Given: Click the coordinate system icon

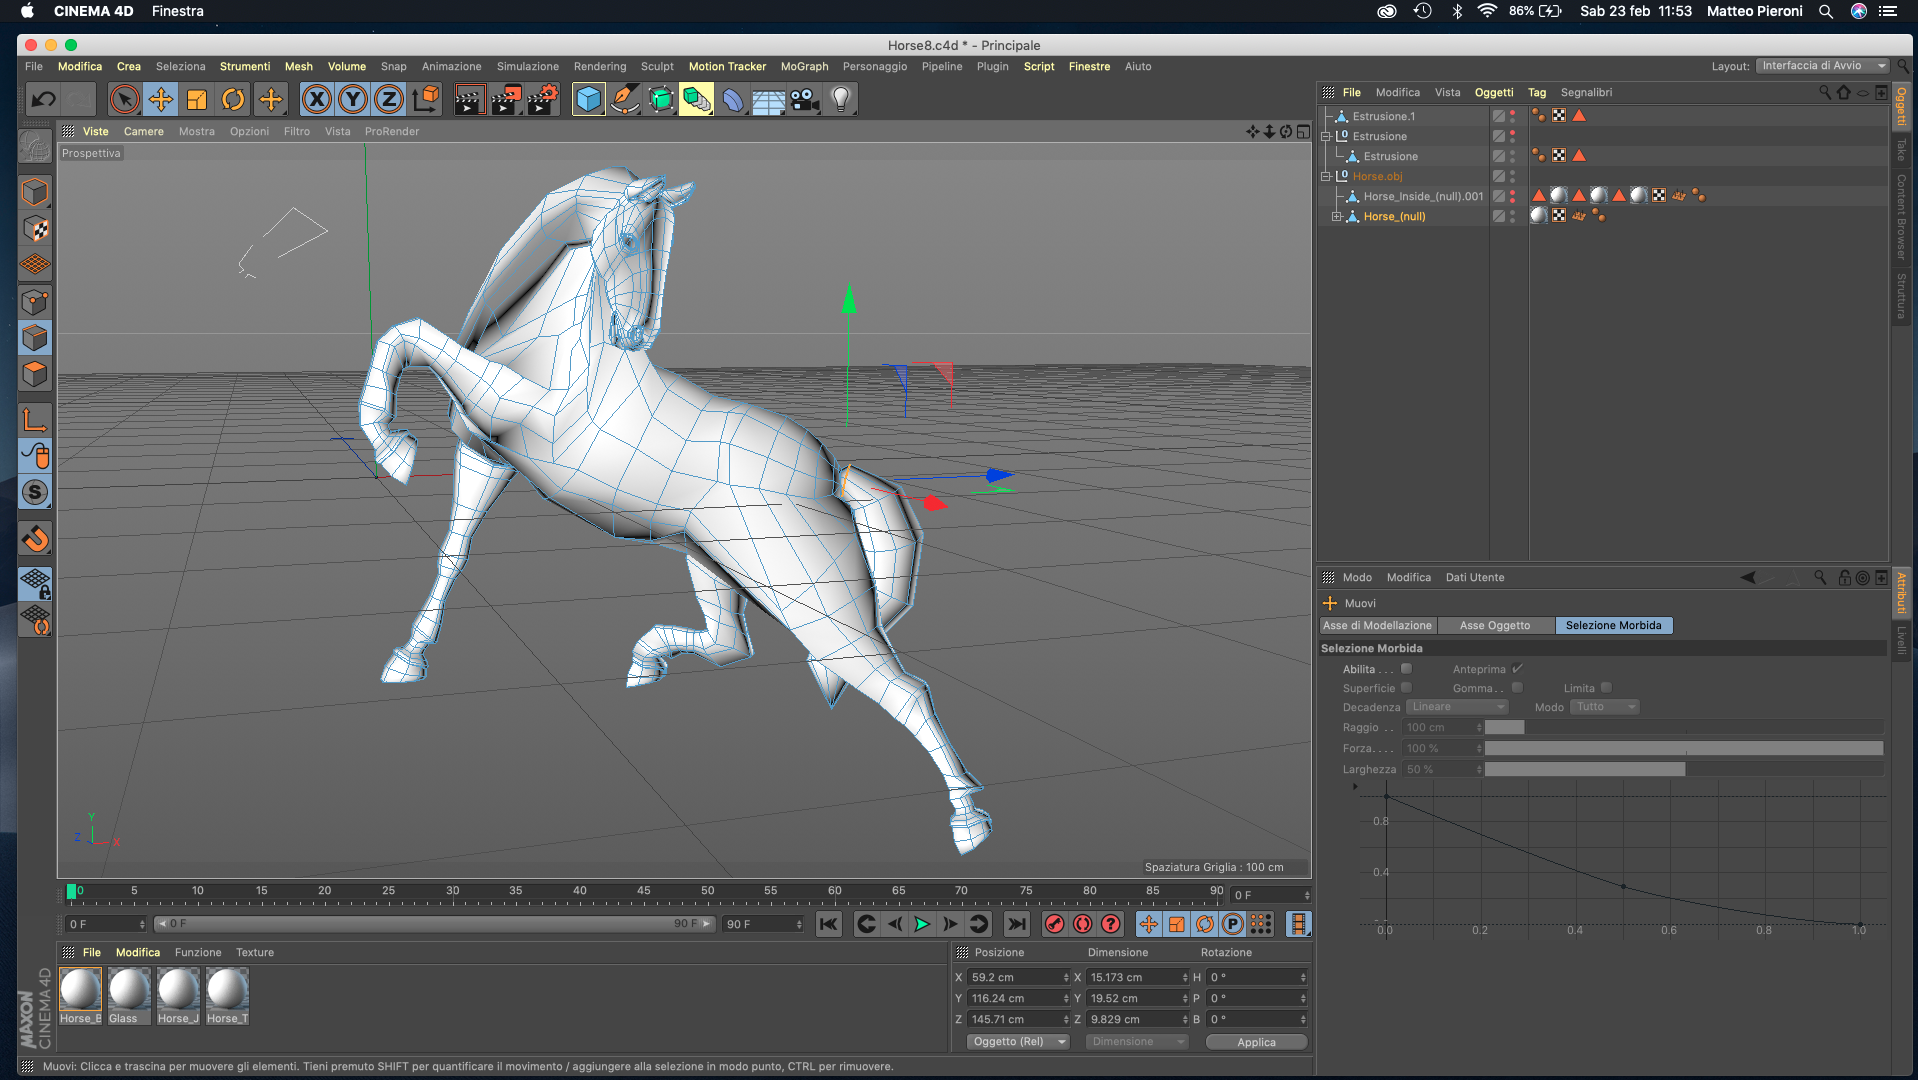Looking at the screenshot, I should point(426,99).
